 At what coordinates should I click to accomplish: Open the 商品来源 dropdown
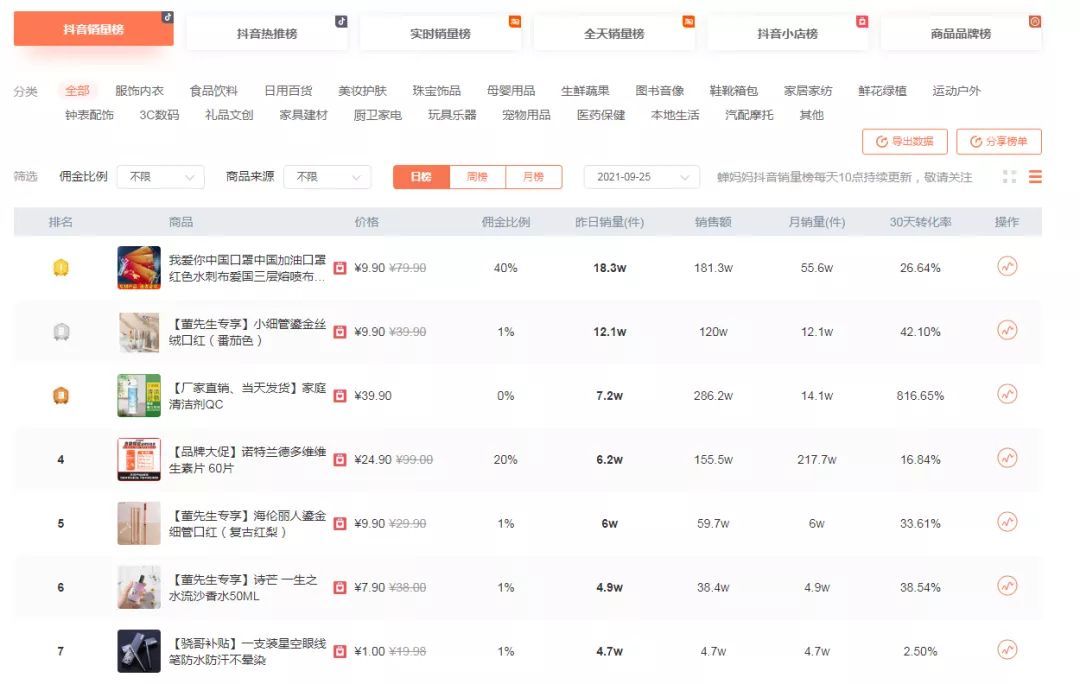pos(327,177)
